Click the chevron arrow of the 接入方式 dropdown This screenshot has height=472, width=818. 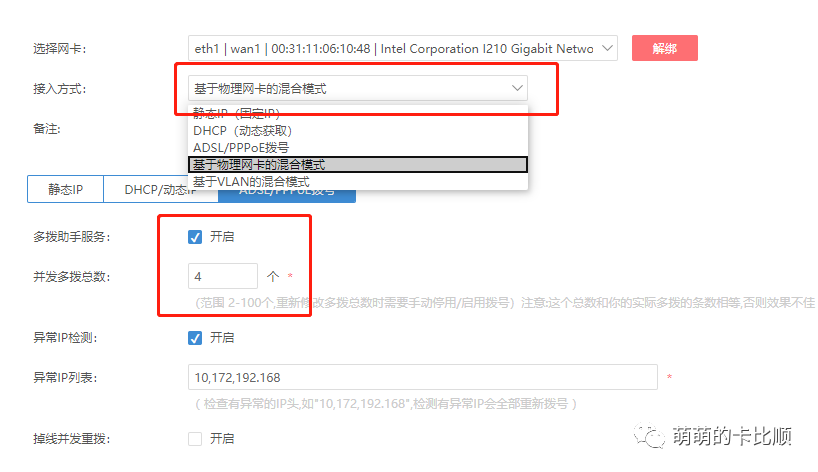[x=516, y=88]
